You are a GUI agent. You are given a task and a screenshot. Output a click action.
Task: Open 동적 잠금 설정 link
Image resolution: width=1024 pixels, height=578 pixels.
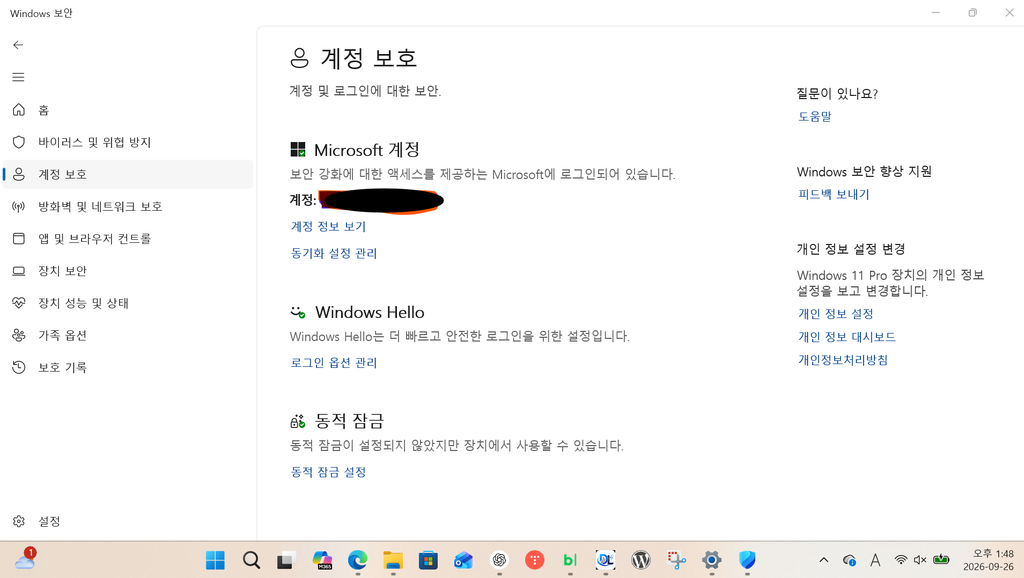coord(328,472)
